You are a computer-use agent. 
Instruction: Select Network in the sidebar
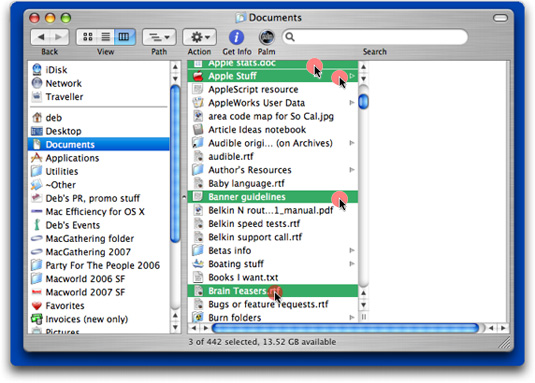99,83
